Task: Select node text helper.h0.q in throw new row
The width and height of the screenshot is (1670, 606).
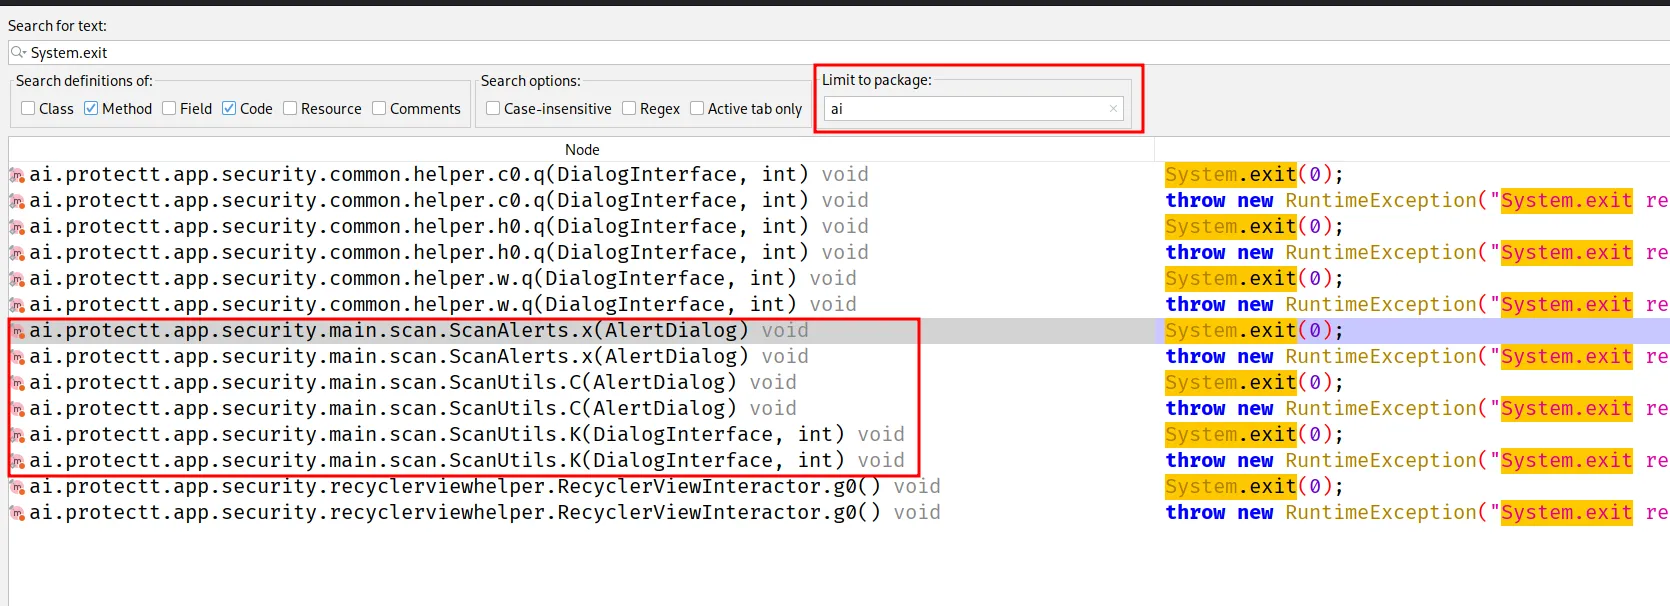Action: (x=449, y=253)
